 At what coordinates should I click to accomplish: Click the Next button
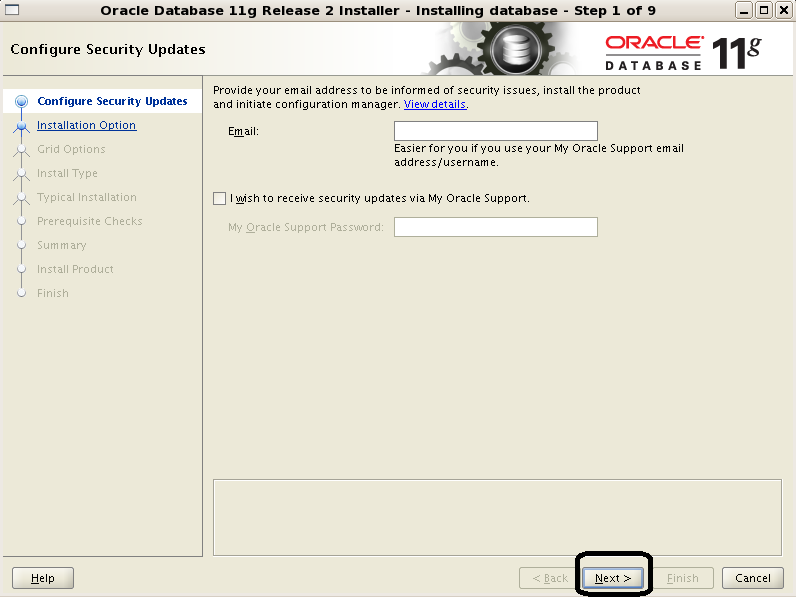click(x=613, y=578)
